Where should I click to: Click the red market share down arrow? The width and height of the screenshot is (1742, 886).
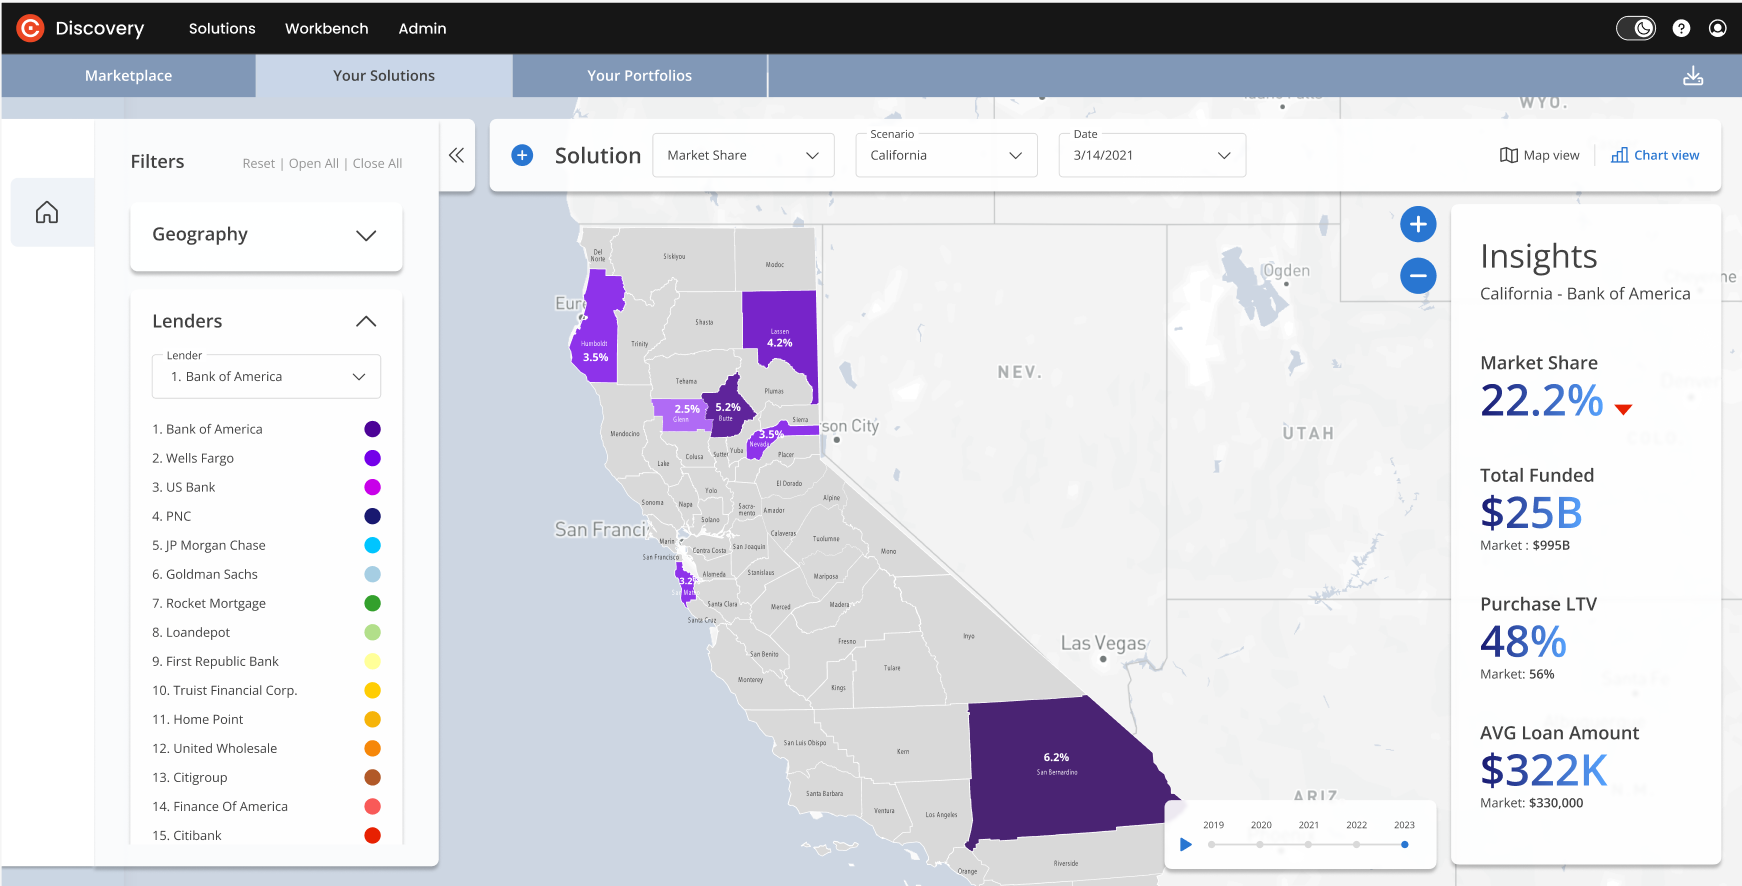[x=1623, y=409]
